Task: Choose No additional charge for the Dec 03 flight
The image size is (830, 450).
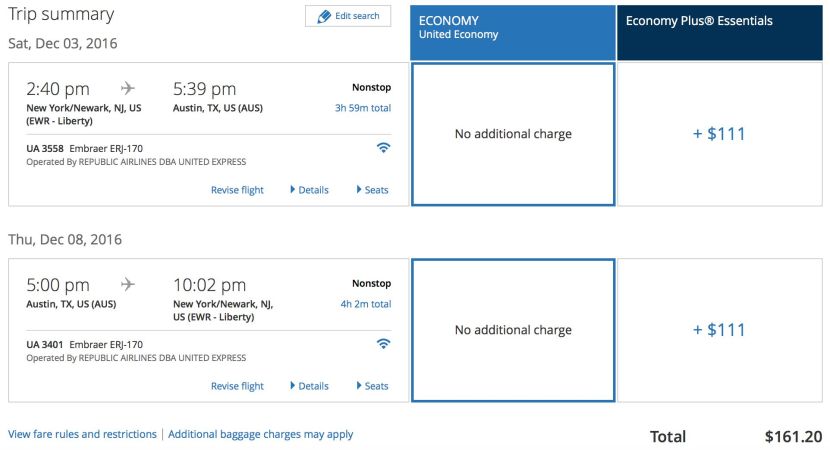Action: (x=513, y=134)
